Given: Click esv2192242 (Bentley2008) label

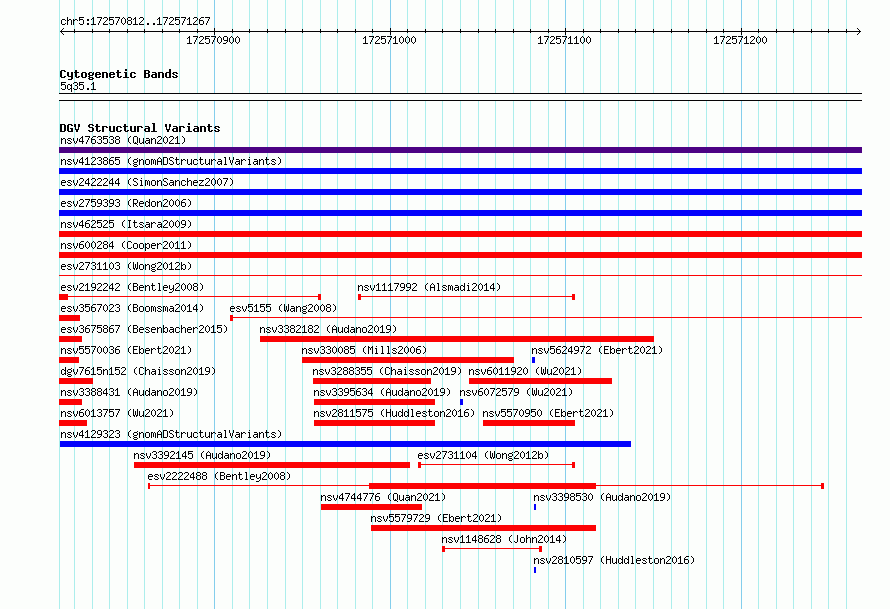Looking at the screenshot, I should pyautogui.click(x=132, y=287).
